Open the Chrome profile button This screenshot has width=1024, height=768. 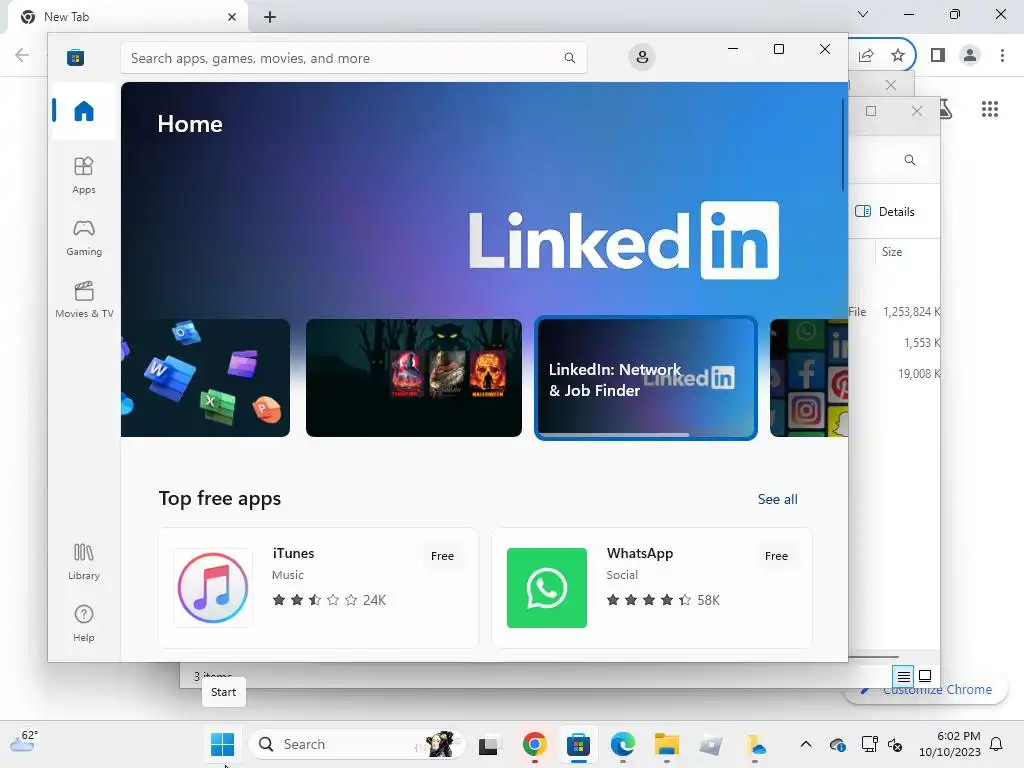click(x=970, y=56)
